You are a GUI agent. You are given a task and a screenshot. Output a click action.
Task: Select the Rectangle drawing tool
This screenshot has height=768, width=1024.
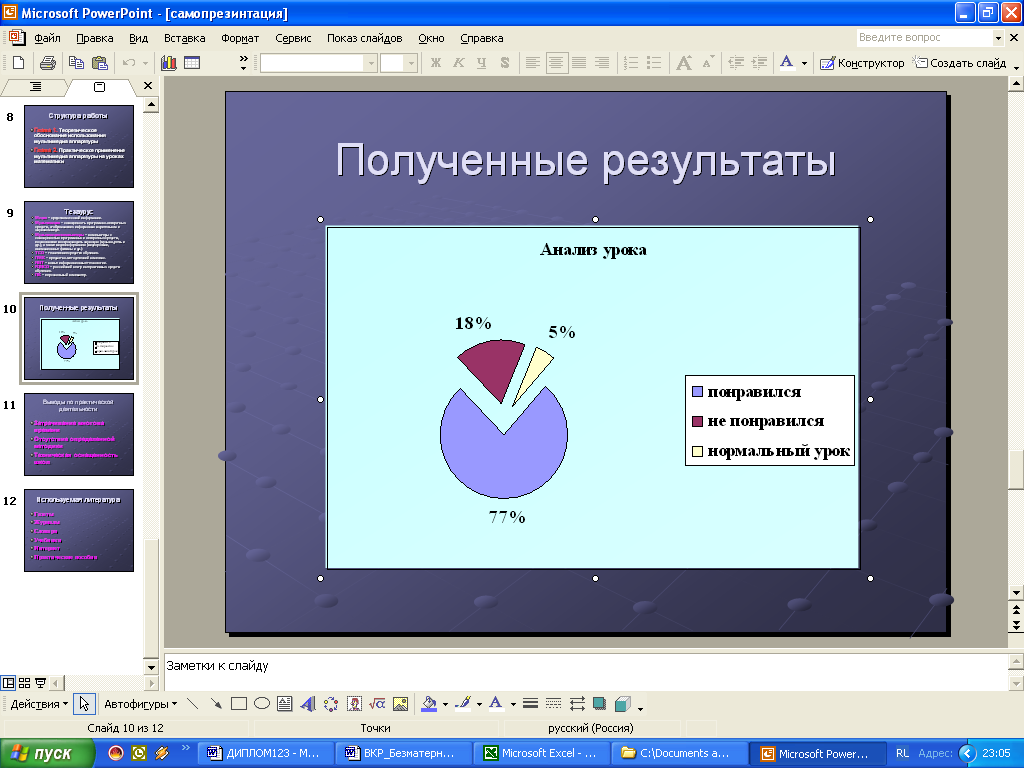point(239,704)
